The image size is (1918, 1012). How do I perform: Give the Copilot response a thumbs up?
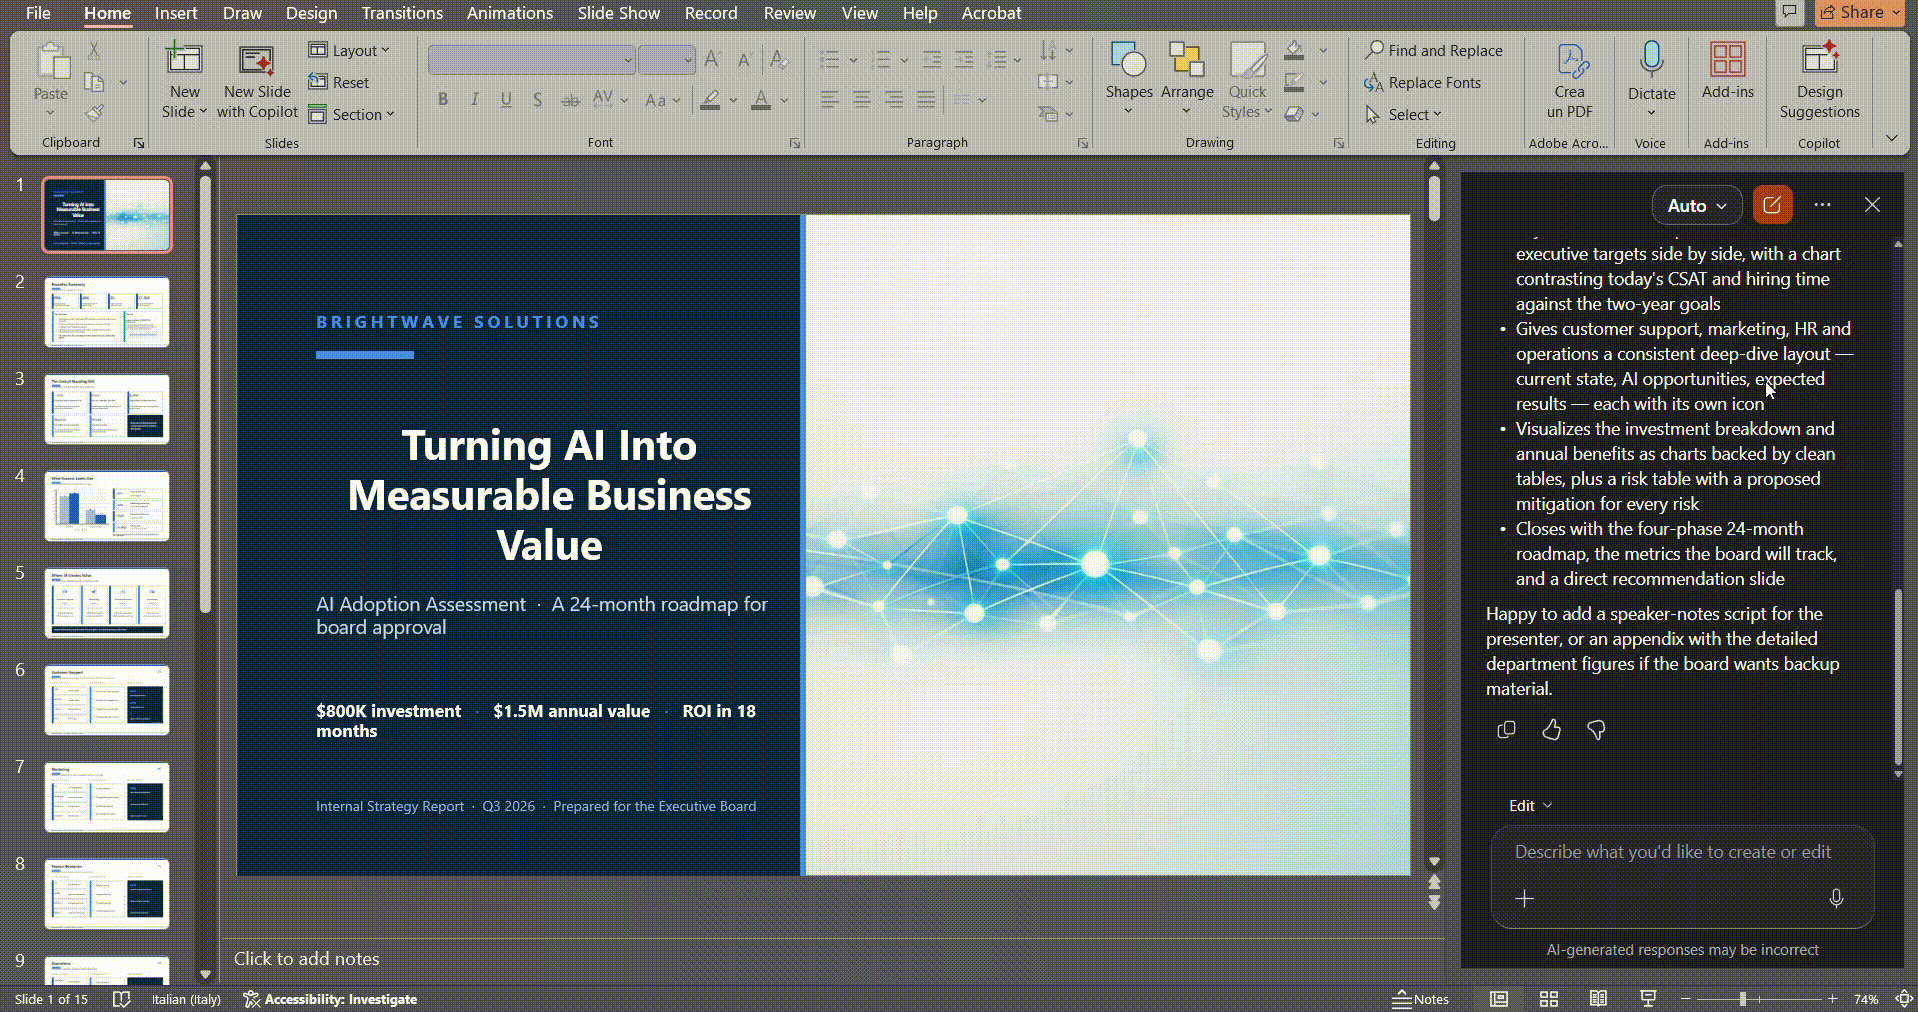pyautogui.click(x=1551, y=730)
